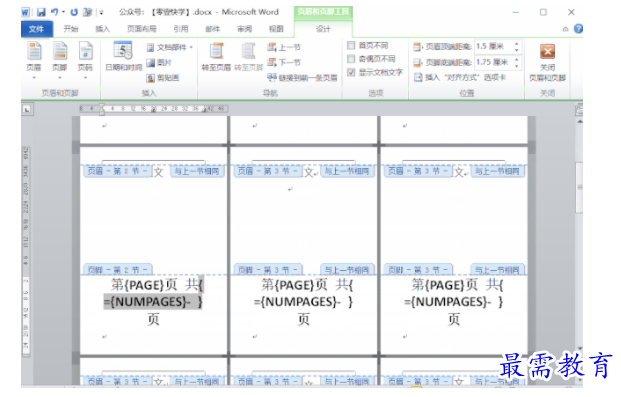Go to 上一节 previous section
This screenshot has height=397, width=621.
(x=284, y=48)
